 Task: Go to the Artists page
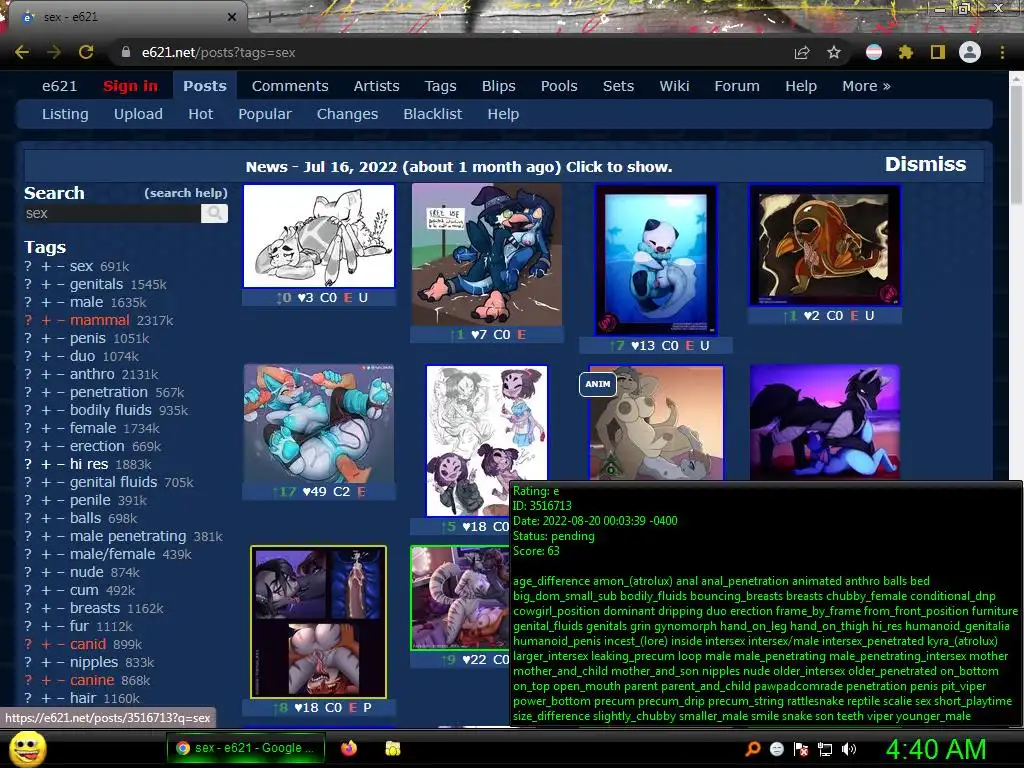pos(376,86)
